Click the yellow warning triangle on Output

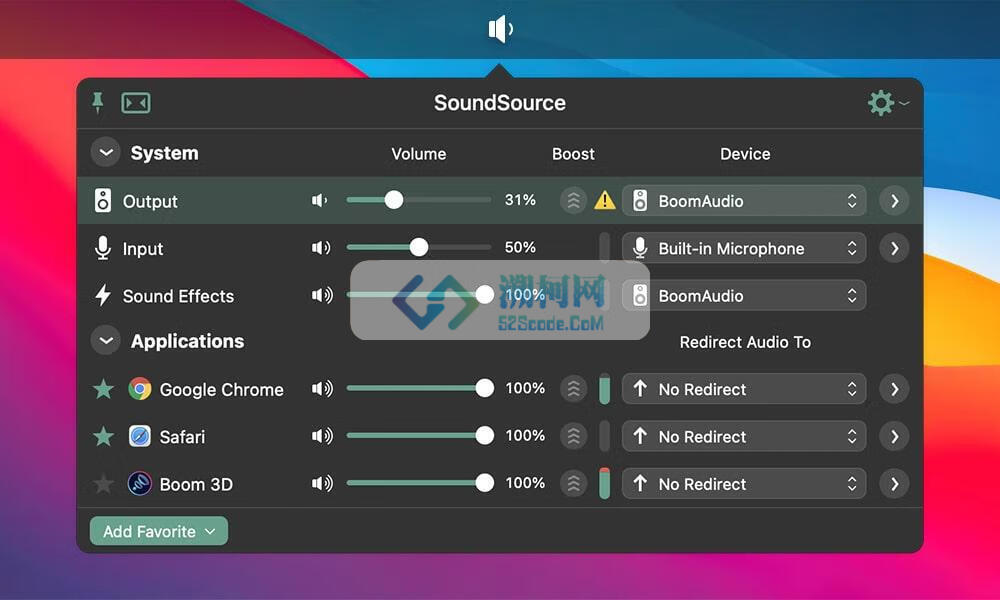click(605, 200)
